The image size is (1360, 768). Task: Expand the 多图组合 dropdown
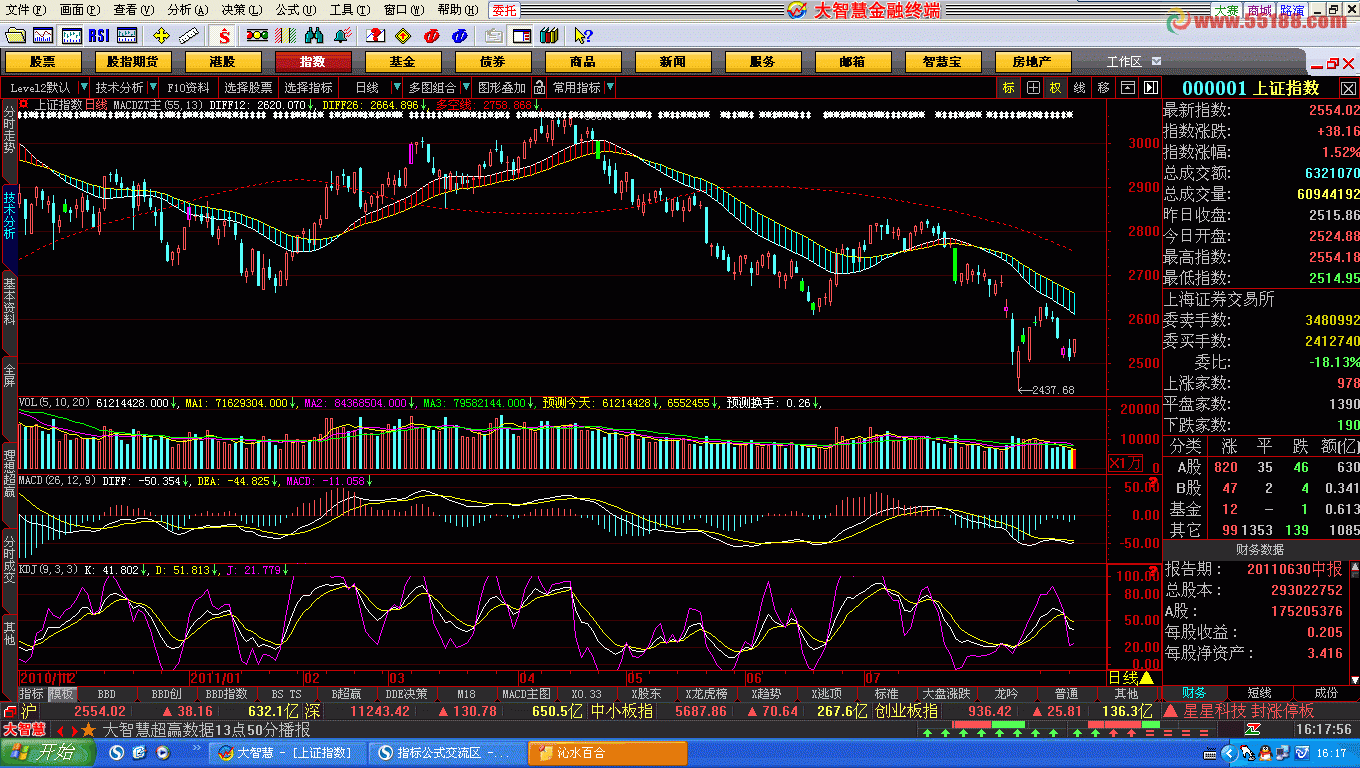click(464, 88)
